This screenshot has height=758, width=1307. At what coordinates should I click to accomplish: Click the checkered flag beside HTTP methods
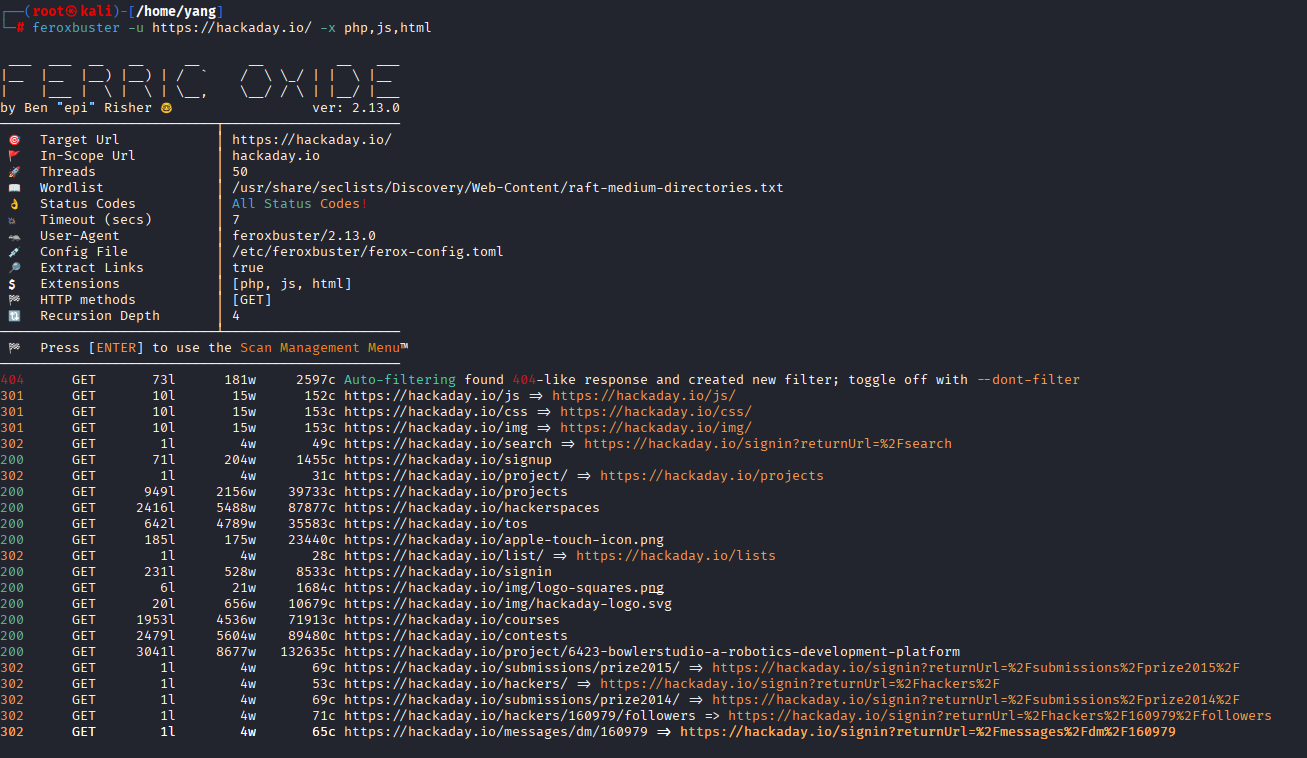(x=14, y=300)
